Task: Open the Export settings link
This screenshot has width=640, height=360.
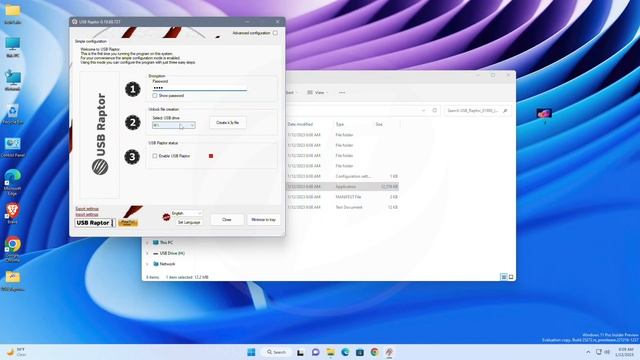Action: click(87, 209)
